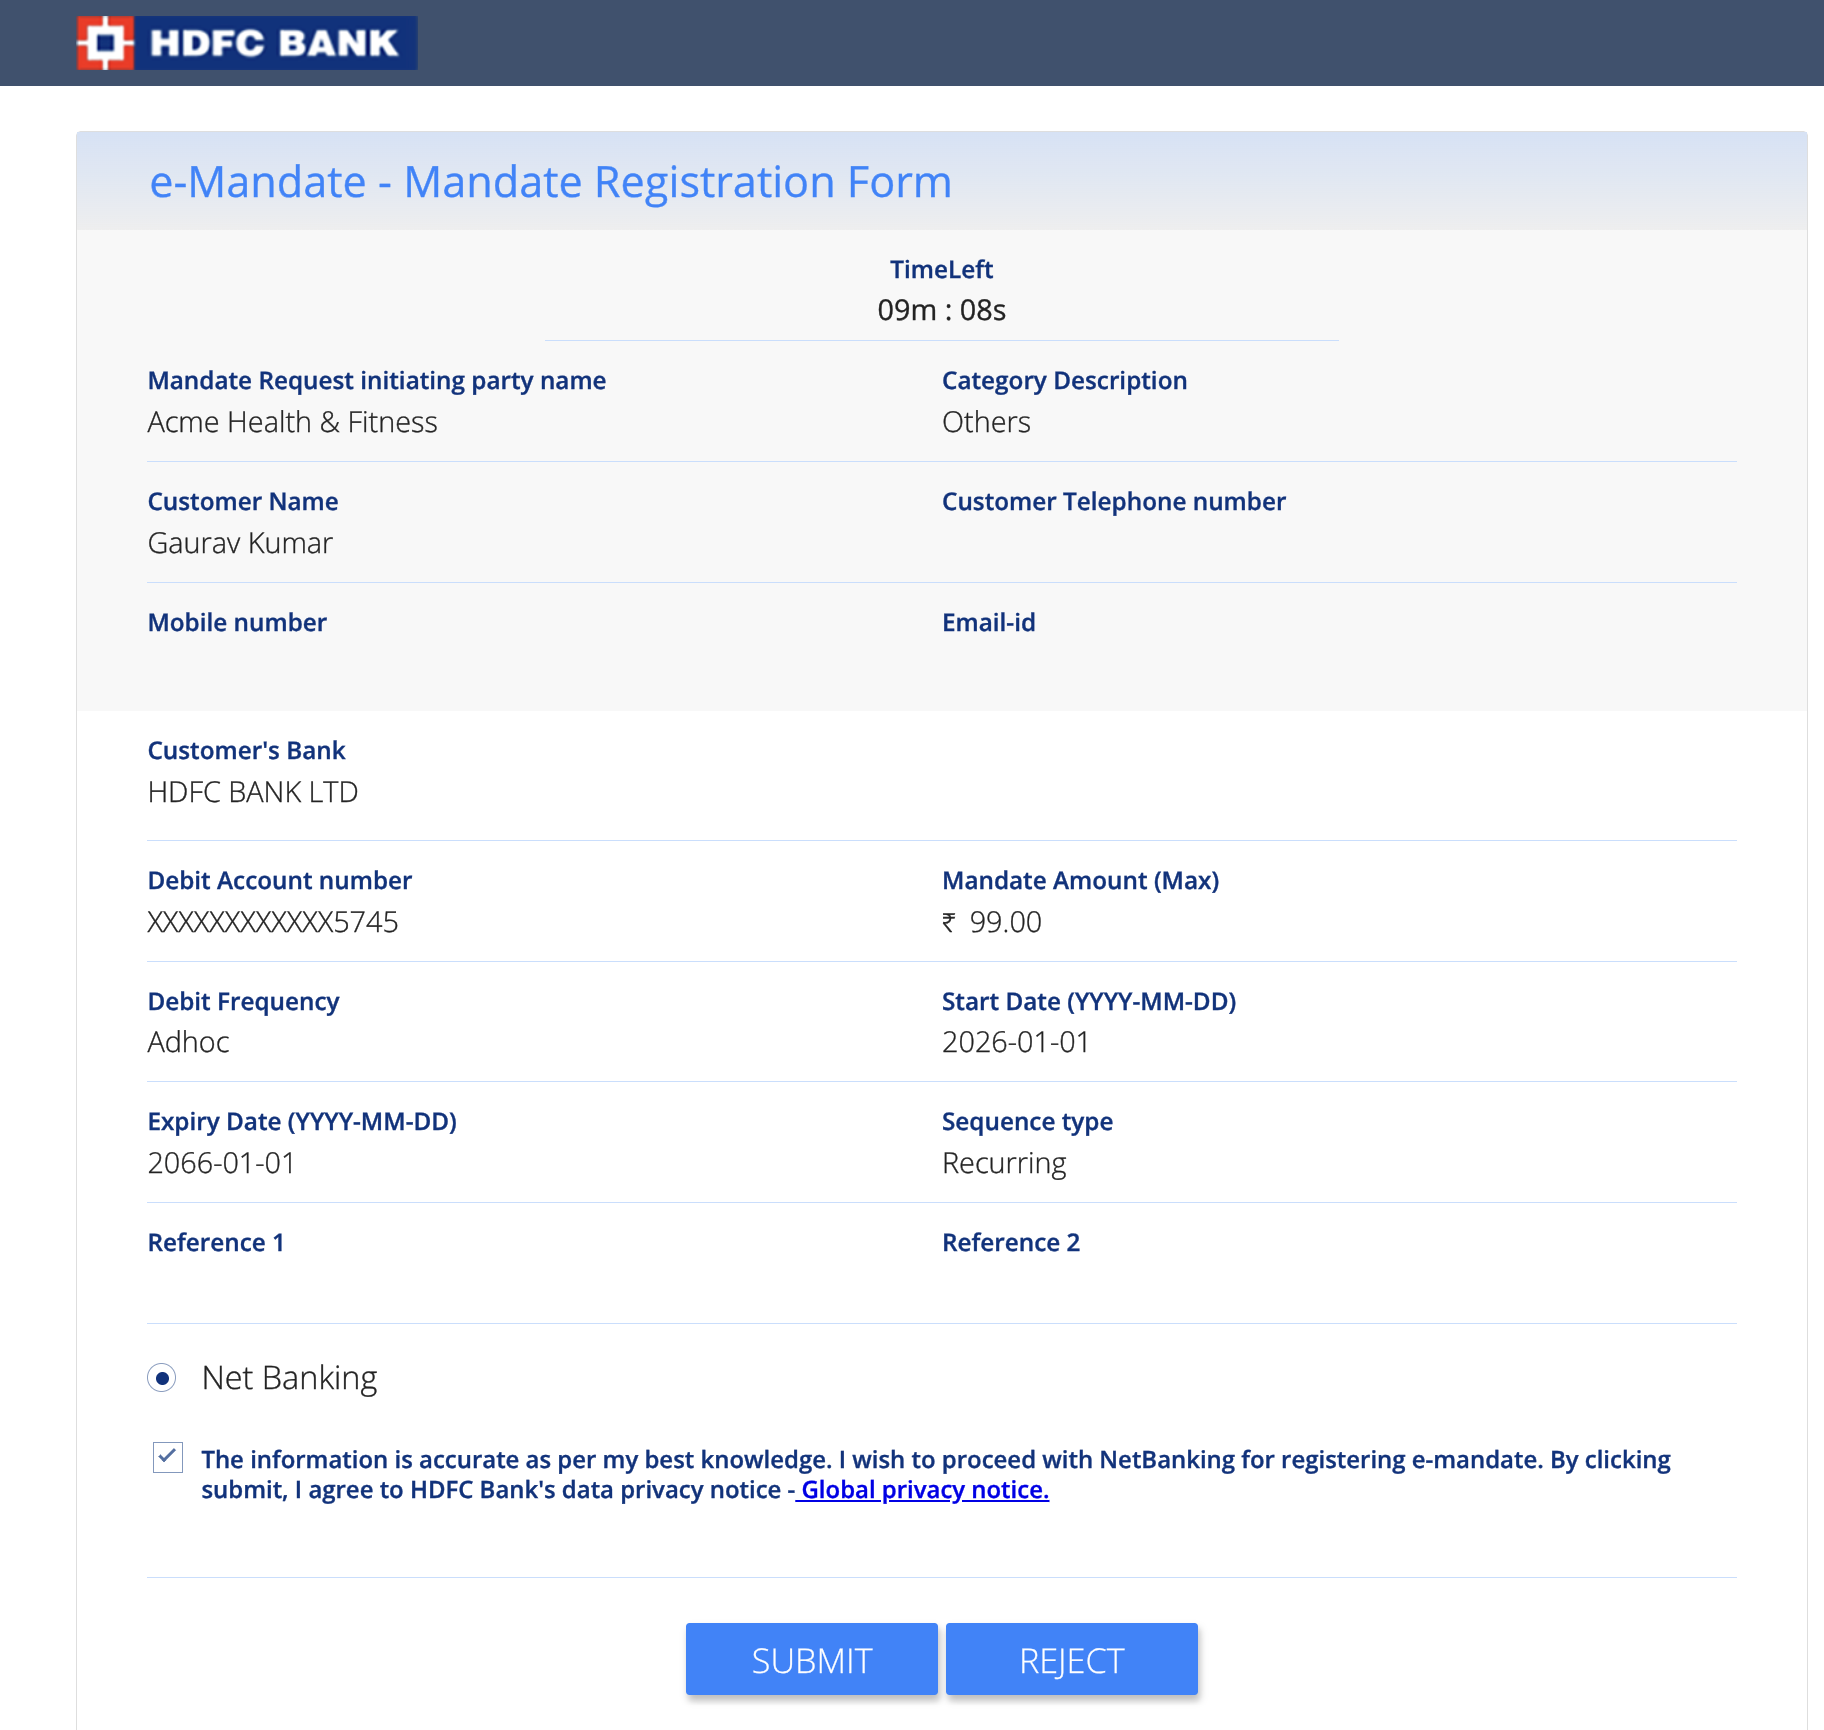Viewport: 1824px width, 1730px height.
Task: Select the Mandate Amount value
Action: click(x=990, y=922)
